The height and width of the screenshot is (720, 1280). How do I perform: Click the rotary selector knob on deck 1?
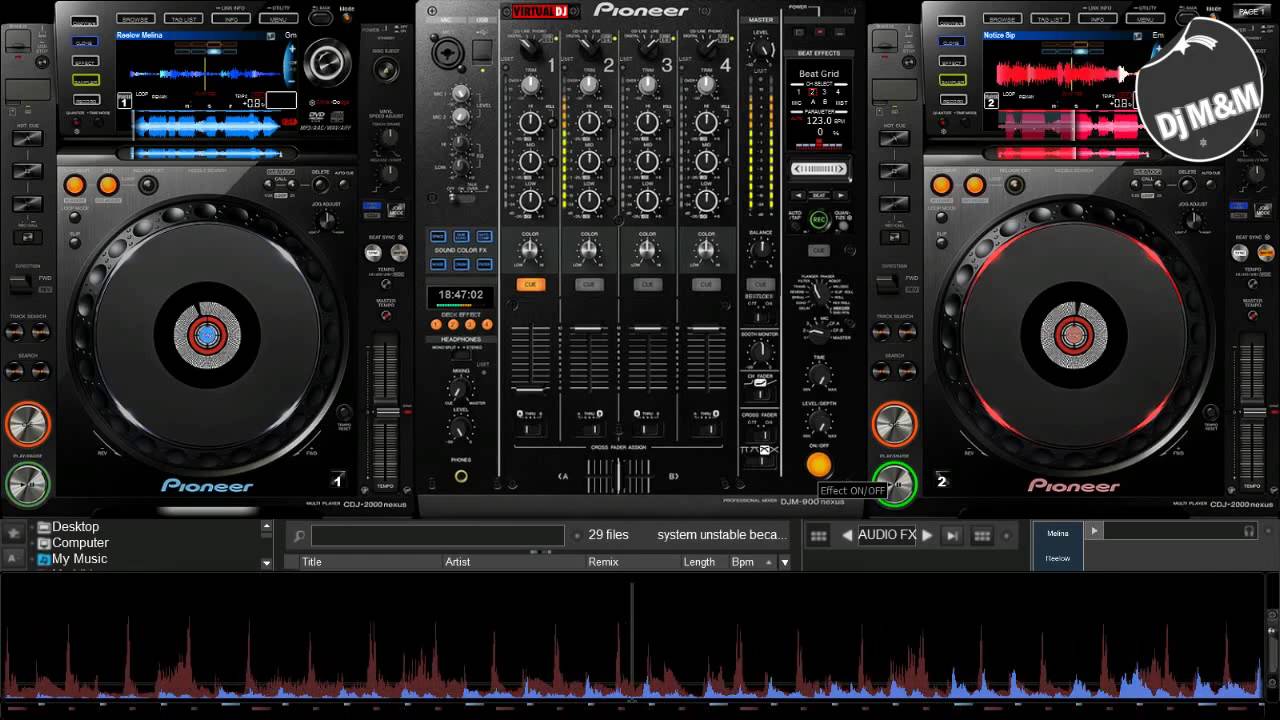point(327,63)
